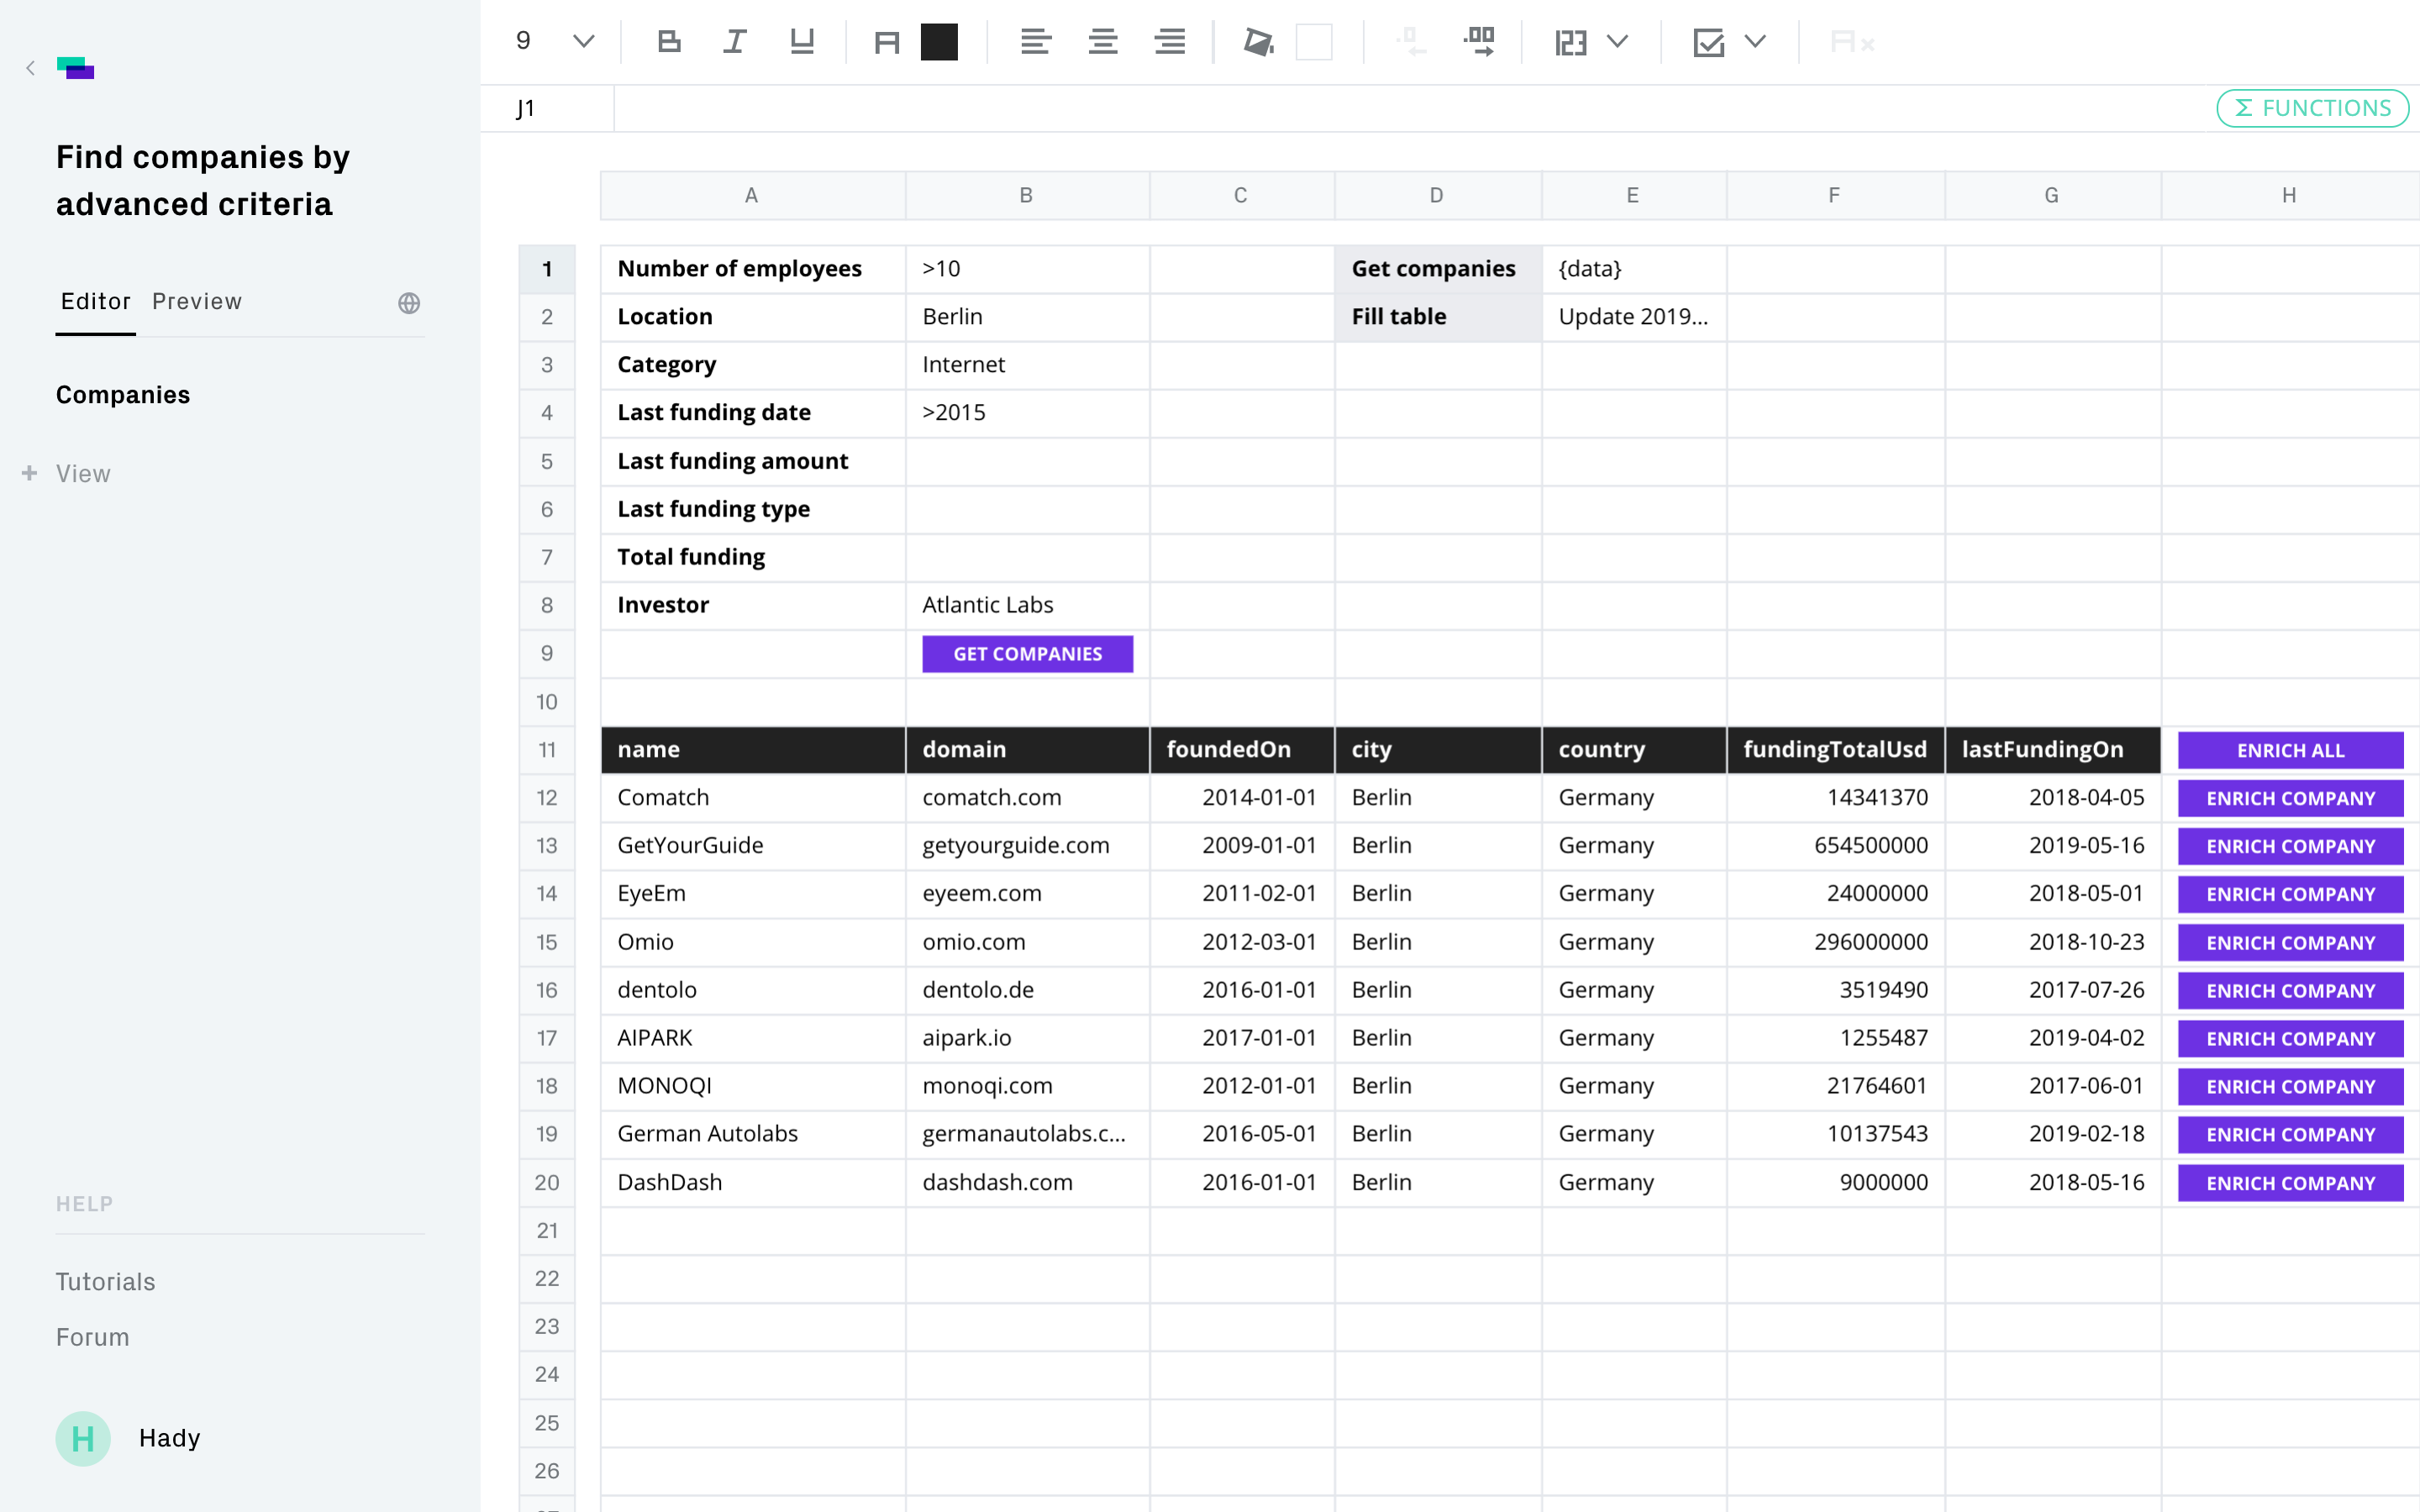Viewport: 2420px width, 1512px height.
Task: Click the globe icon beside Preview
Action: tap(409, 303)
